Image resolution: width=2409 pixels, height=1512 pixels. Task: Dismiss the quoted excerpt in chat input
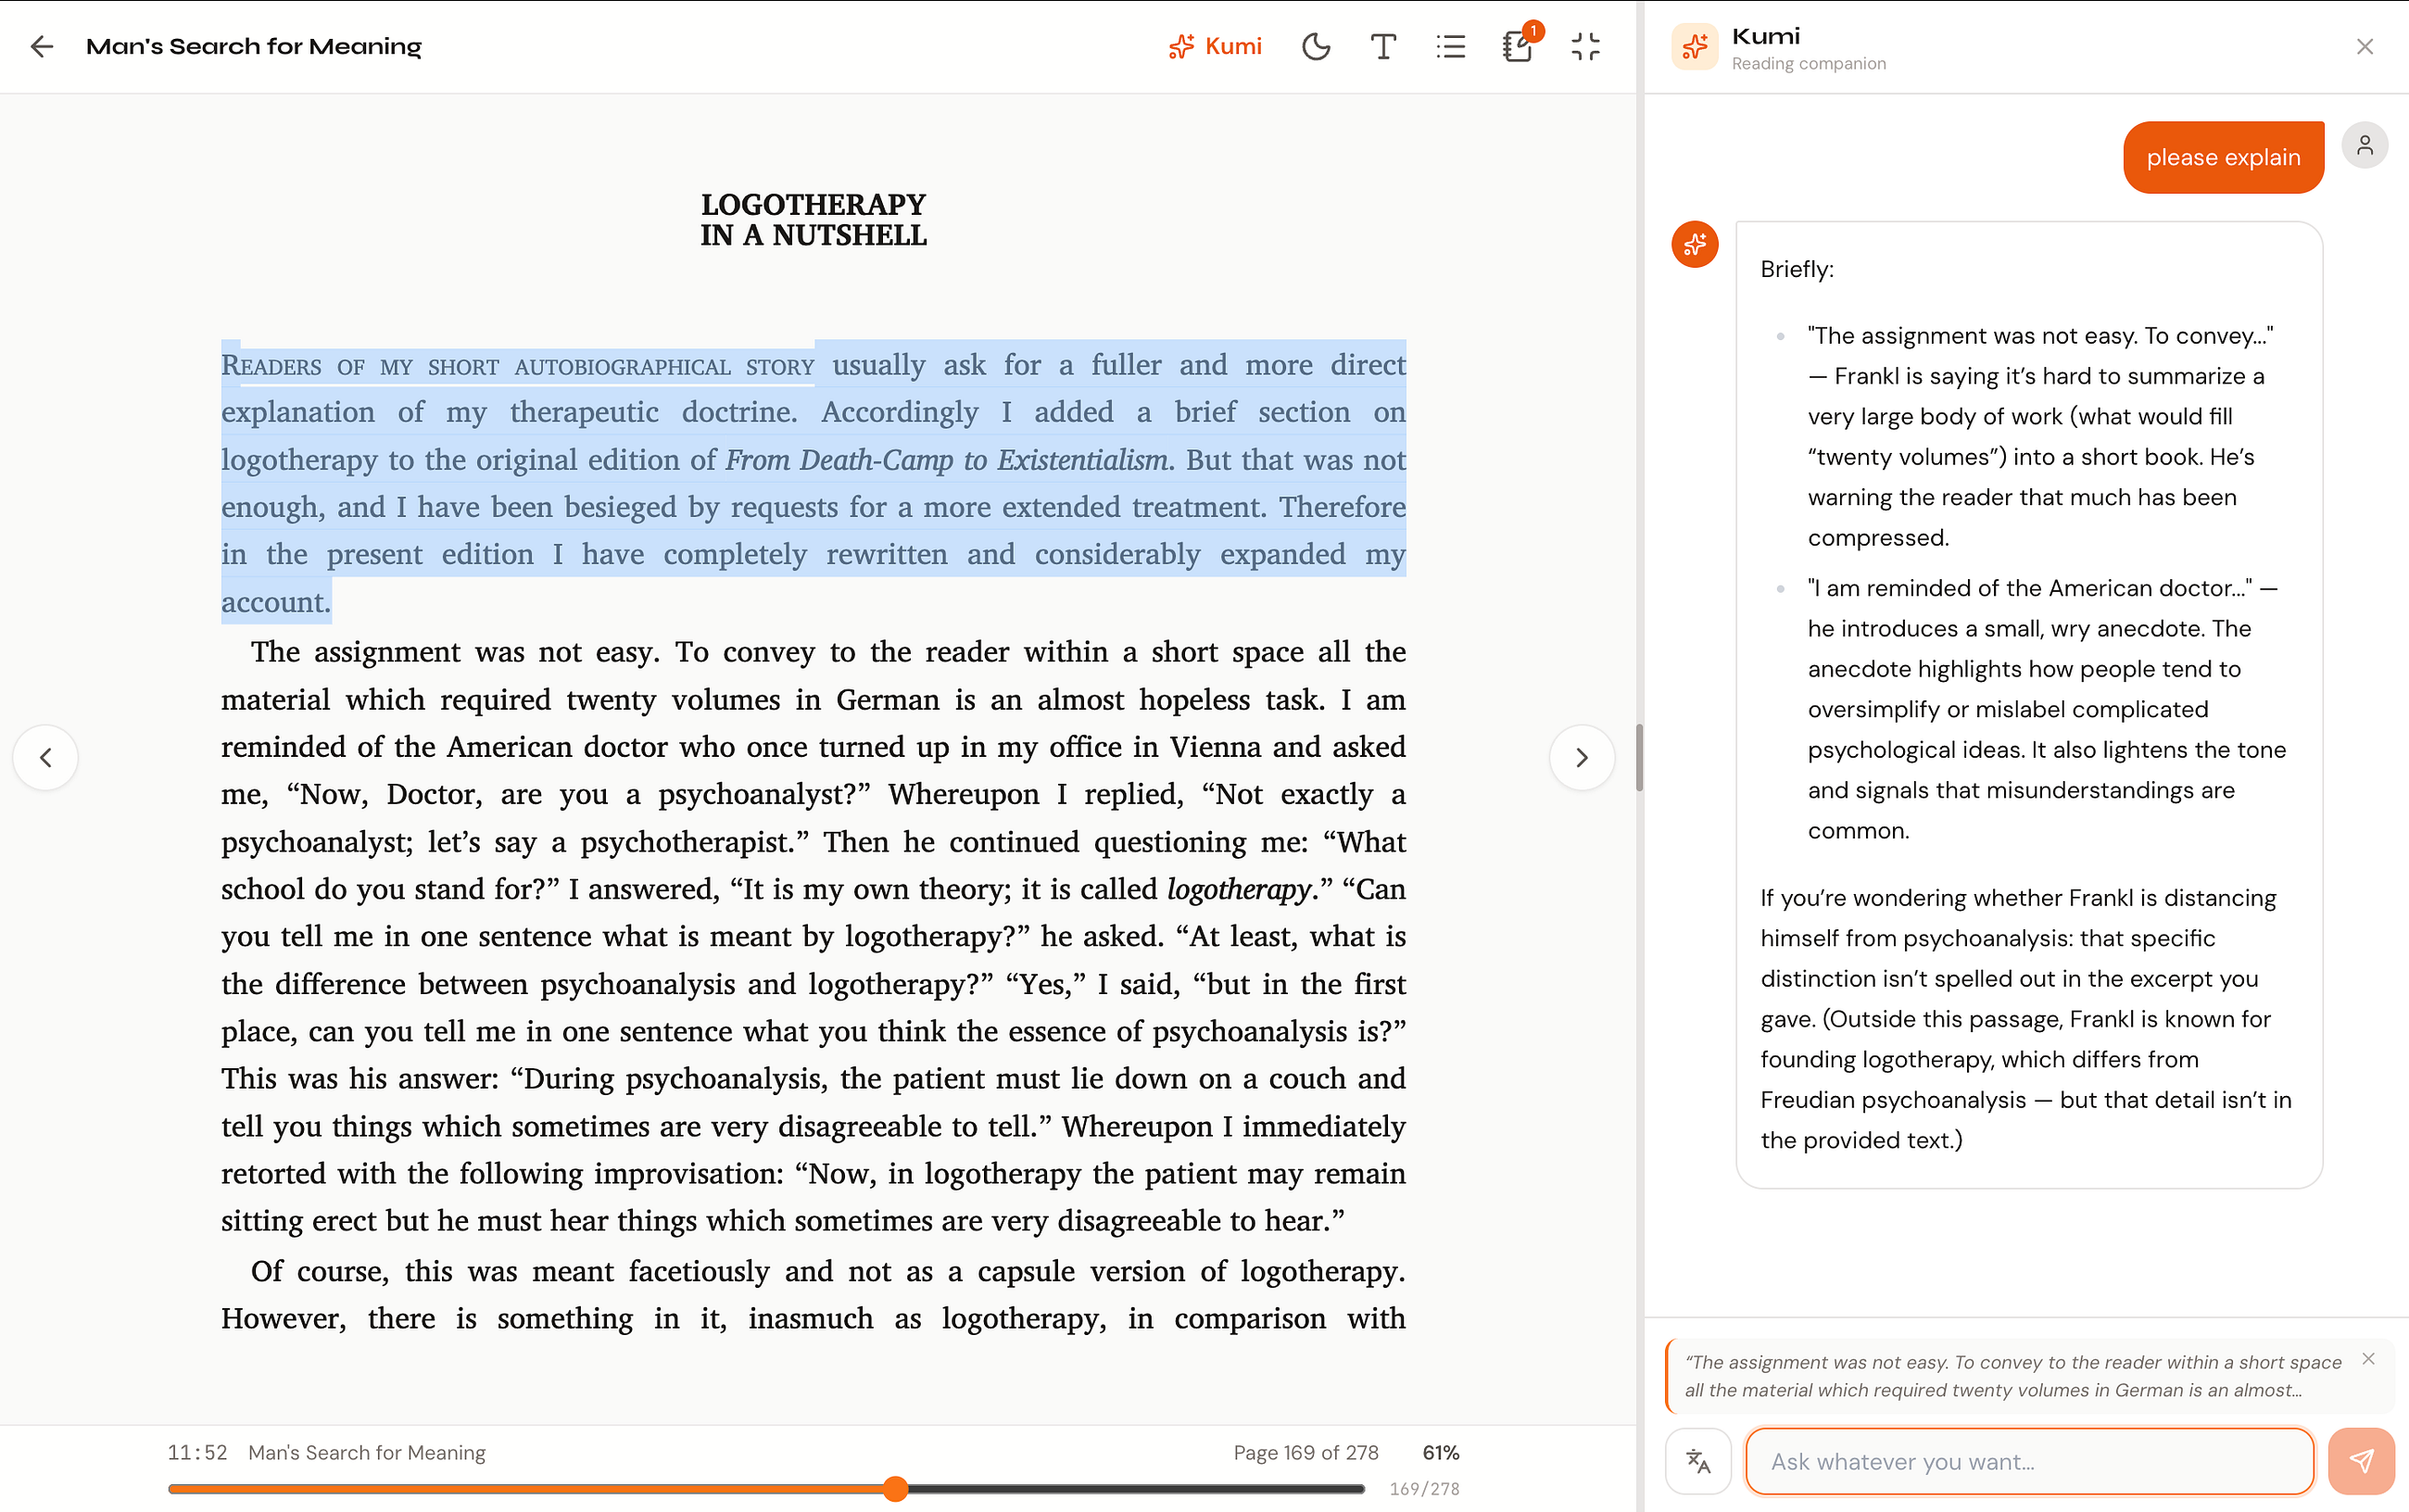tap(2368, 1358)
